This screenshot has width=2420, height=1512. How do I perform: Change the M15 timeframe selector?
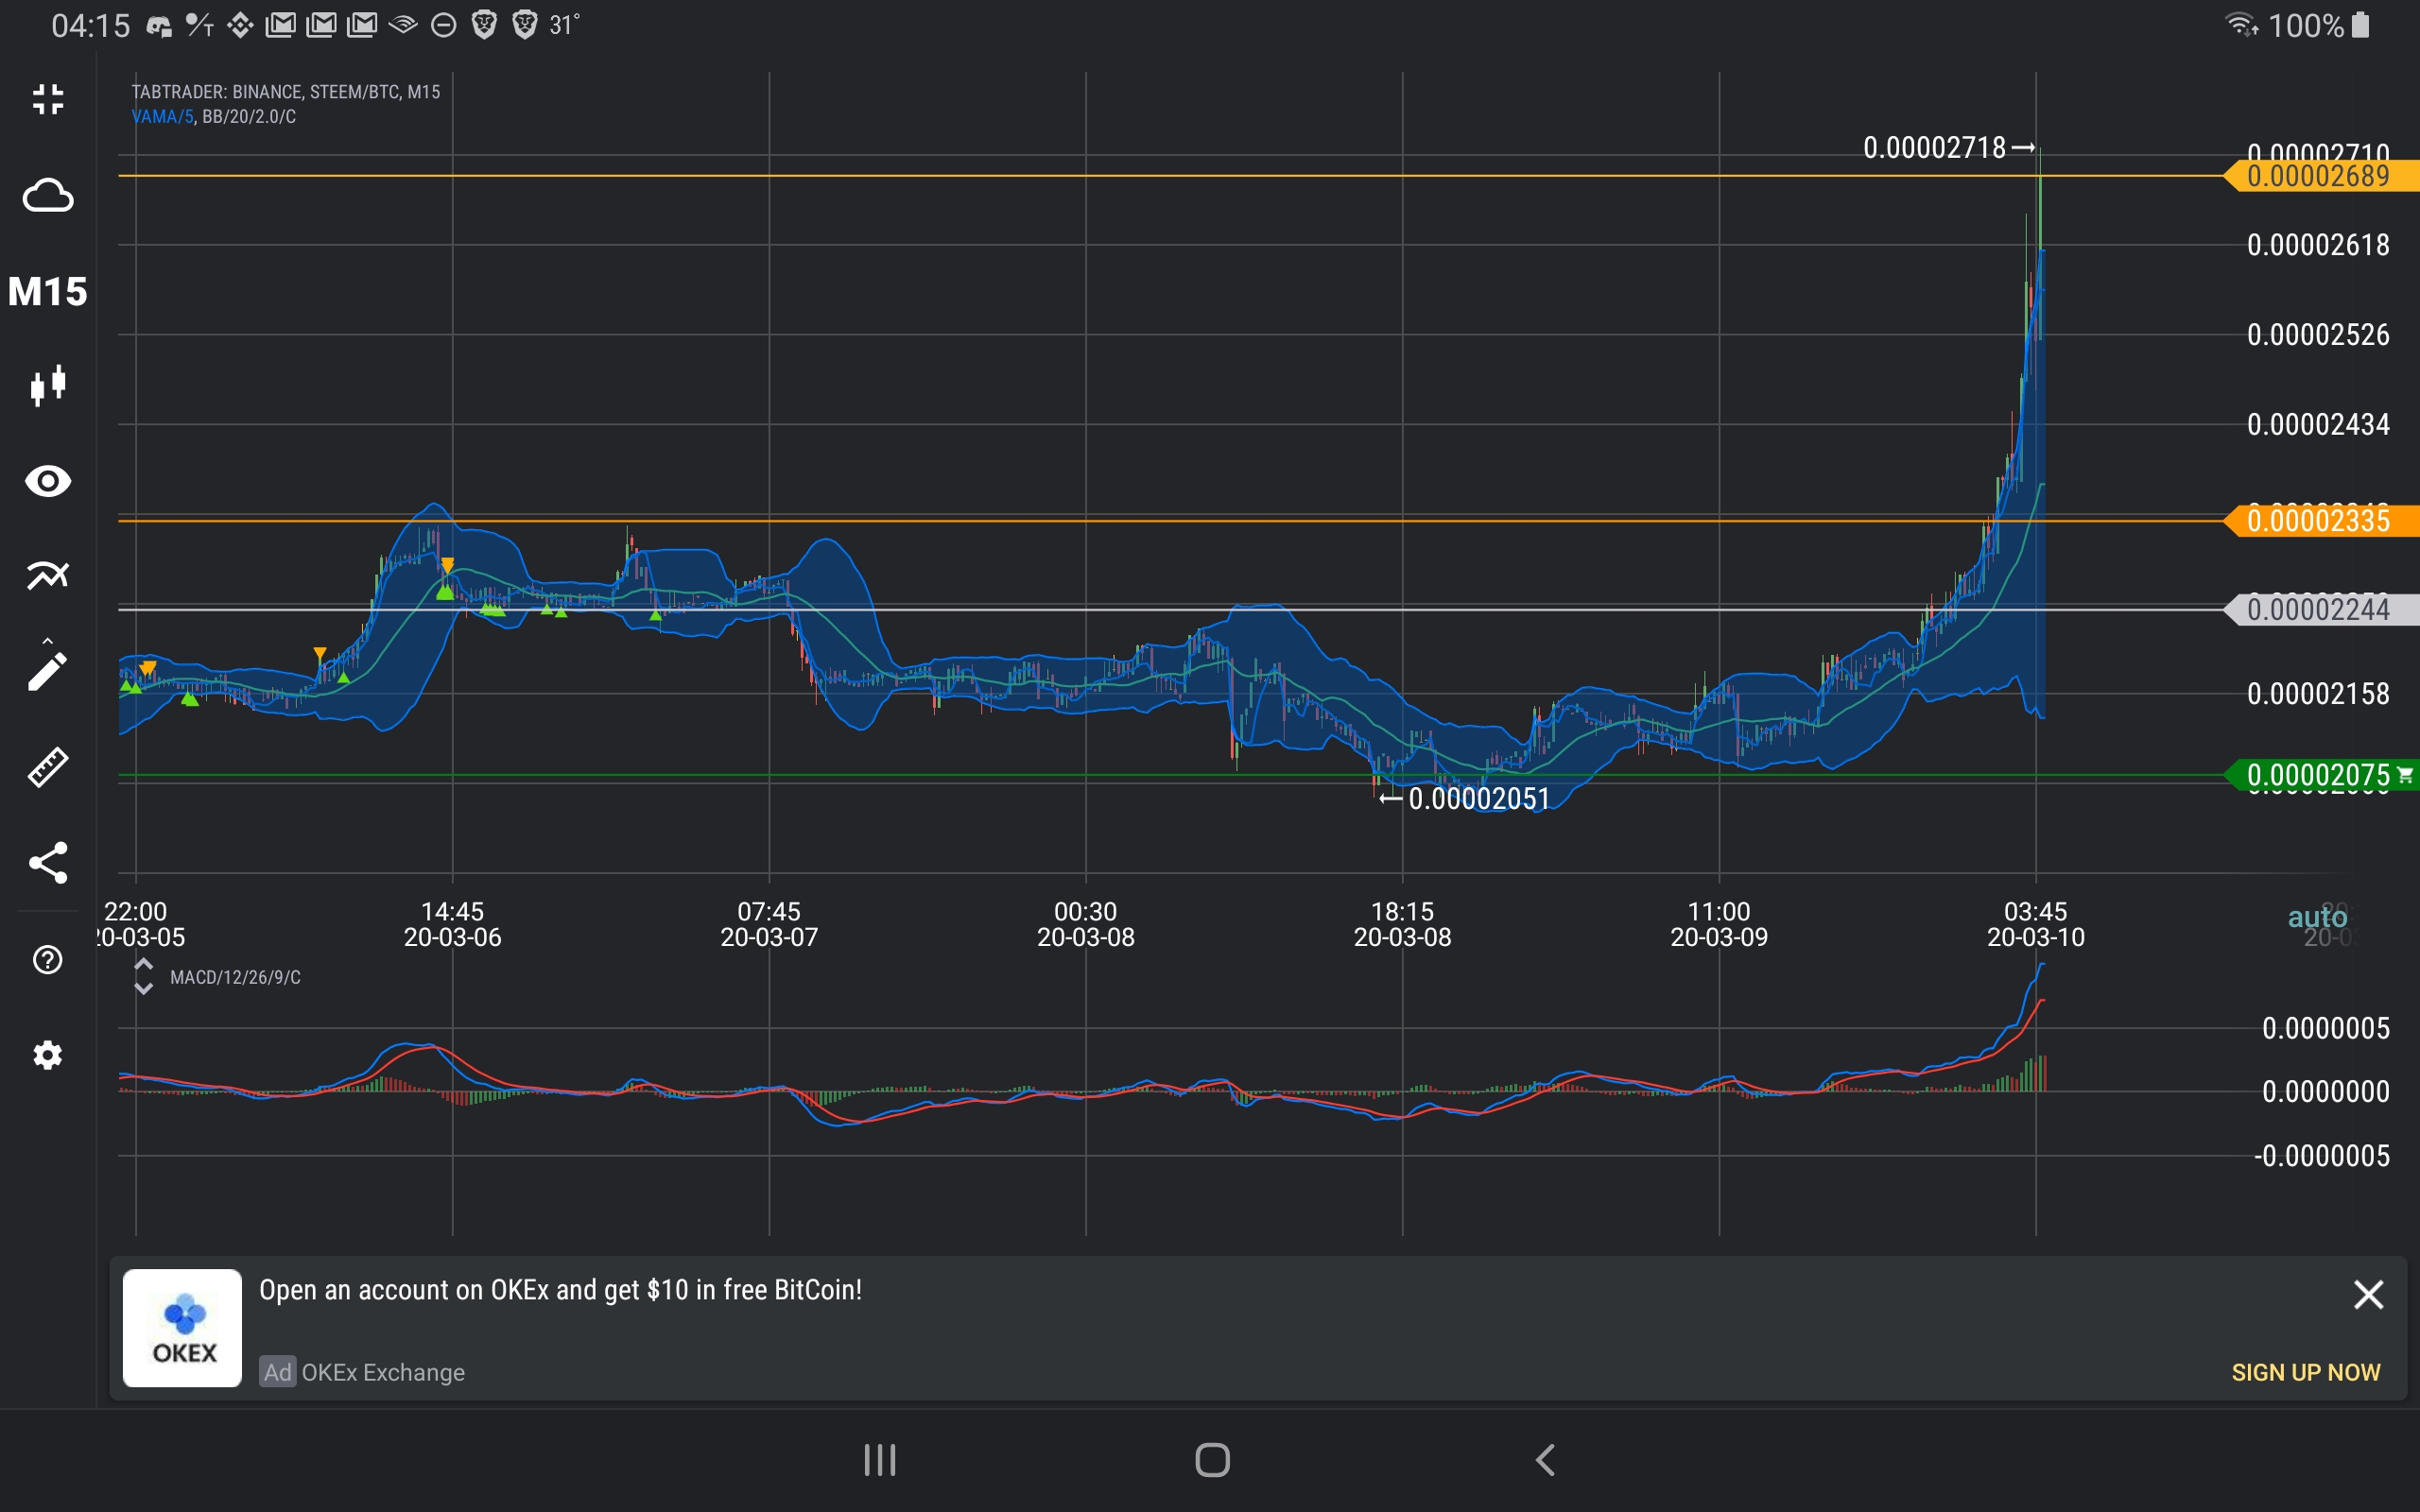click(48, 291)
